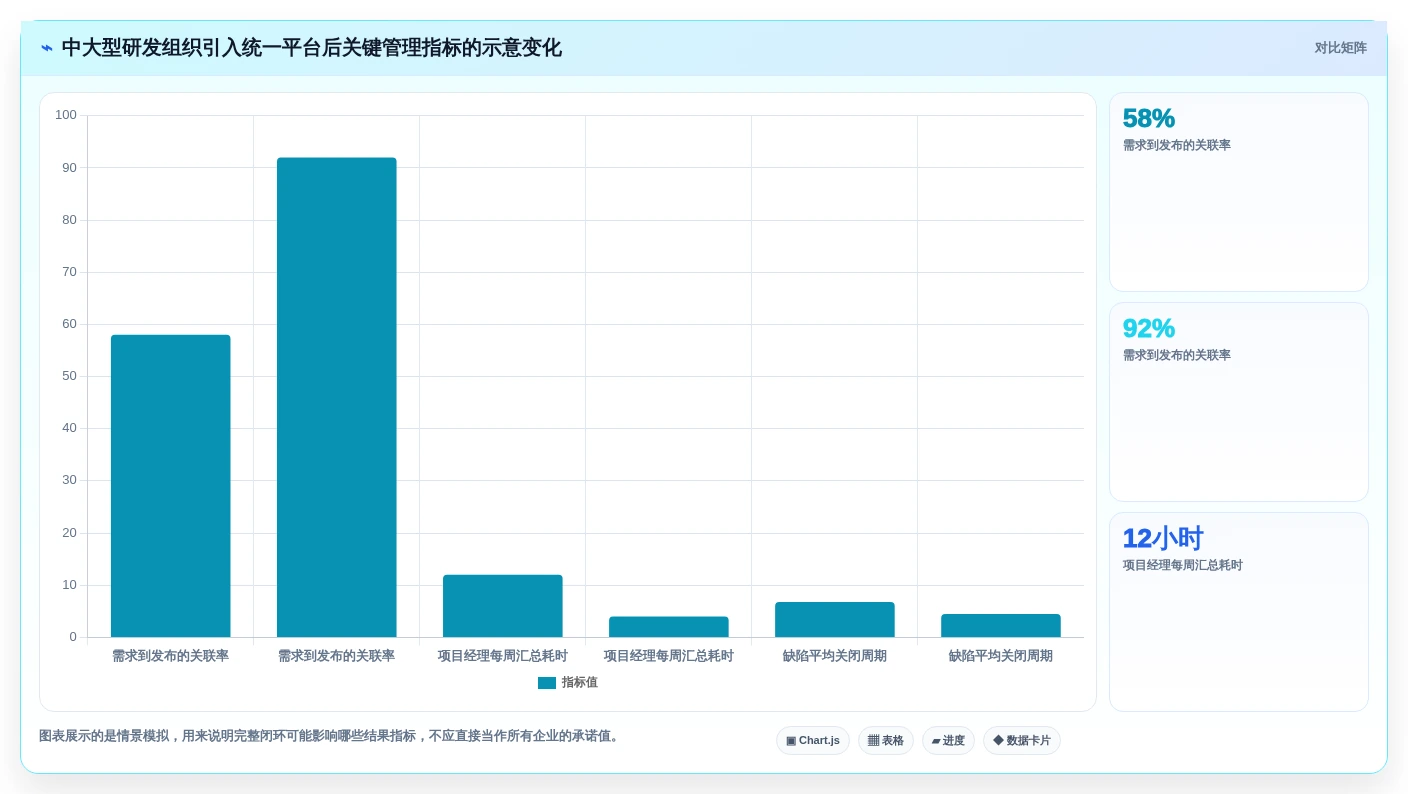Click the 92% card value
The width and height of the screenshot is (1408, 794).
pyautogui.click(x=1148, y=328)
